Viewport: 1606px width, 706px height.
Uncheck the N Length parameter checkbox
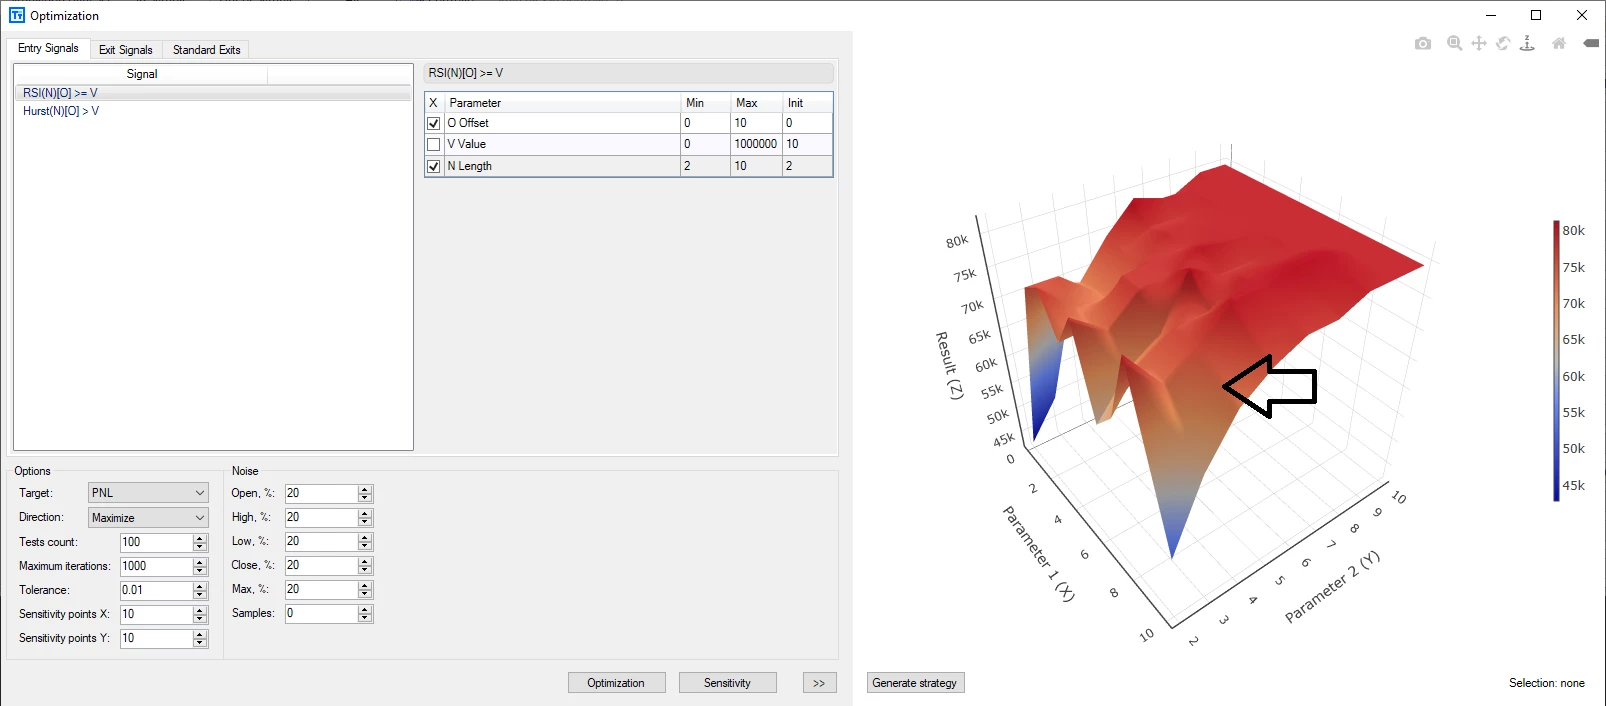pos(434,166)
